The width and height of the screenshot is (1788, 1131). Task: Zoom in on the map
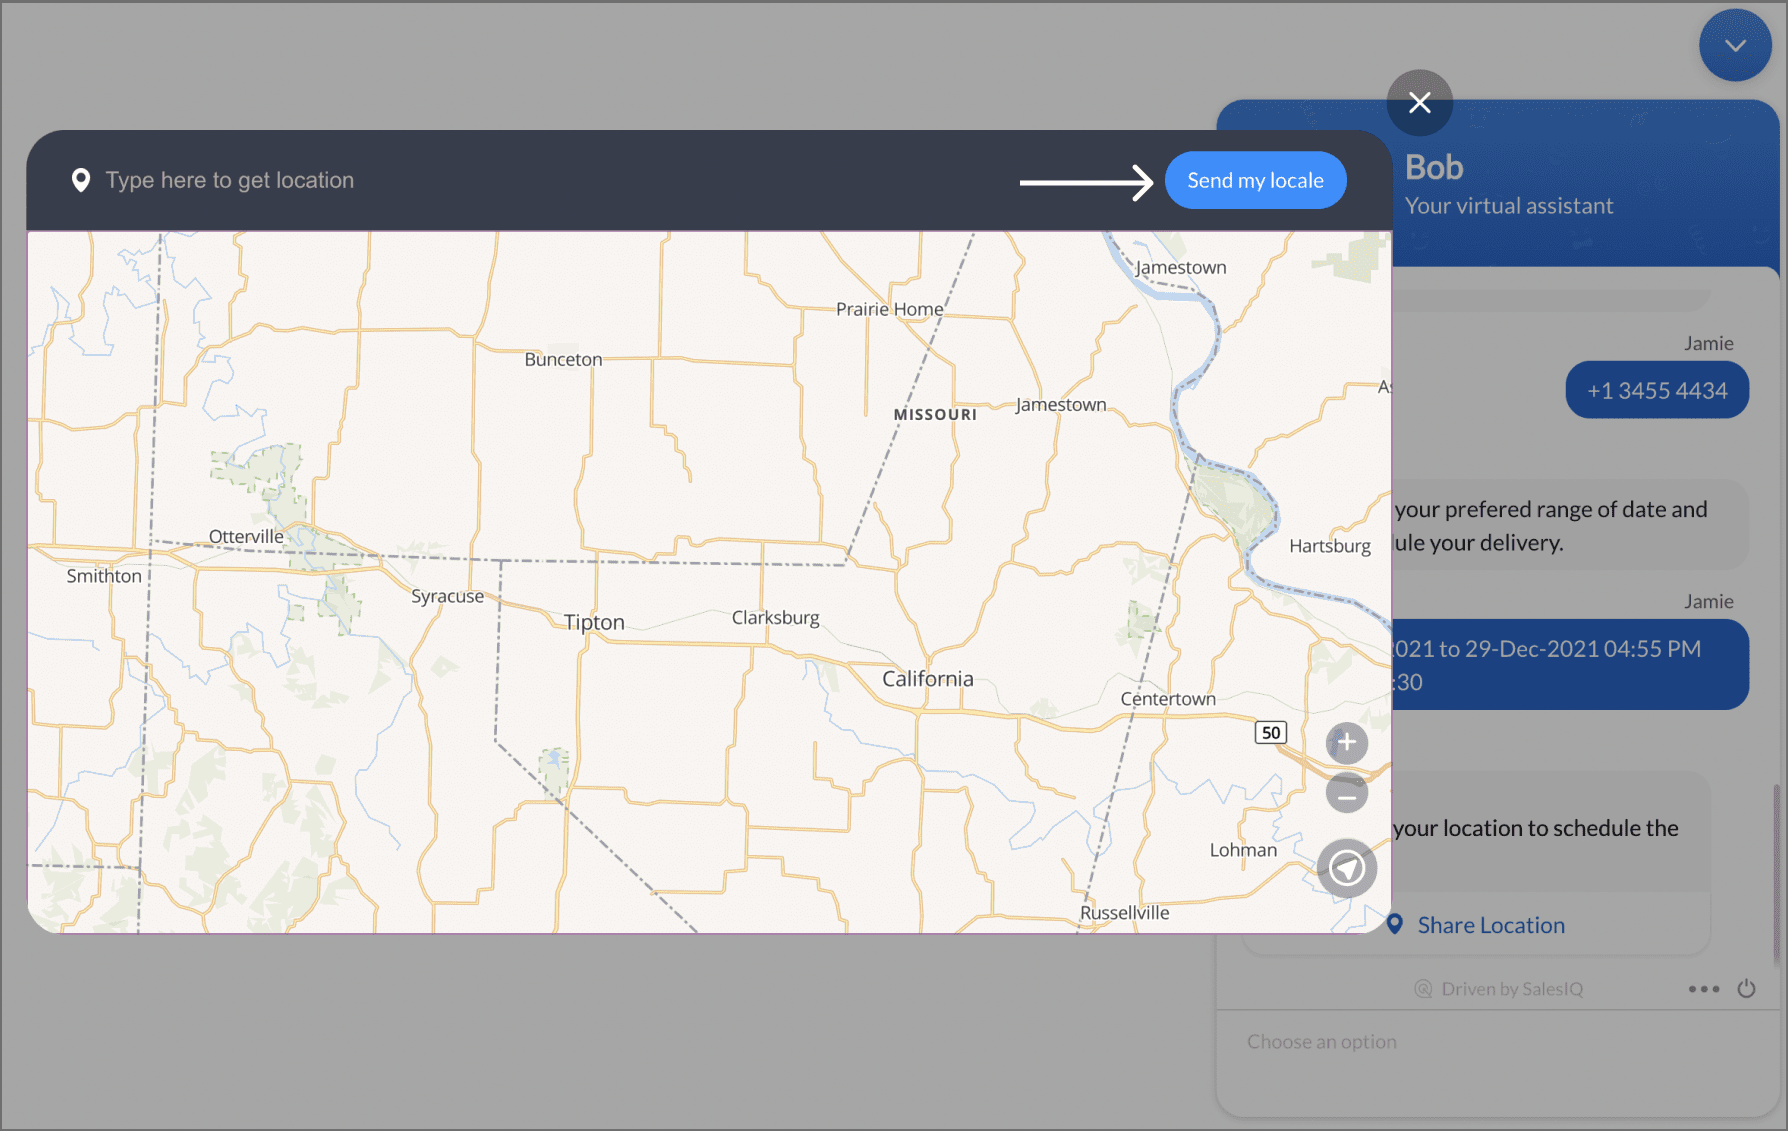coord(1346,743)
